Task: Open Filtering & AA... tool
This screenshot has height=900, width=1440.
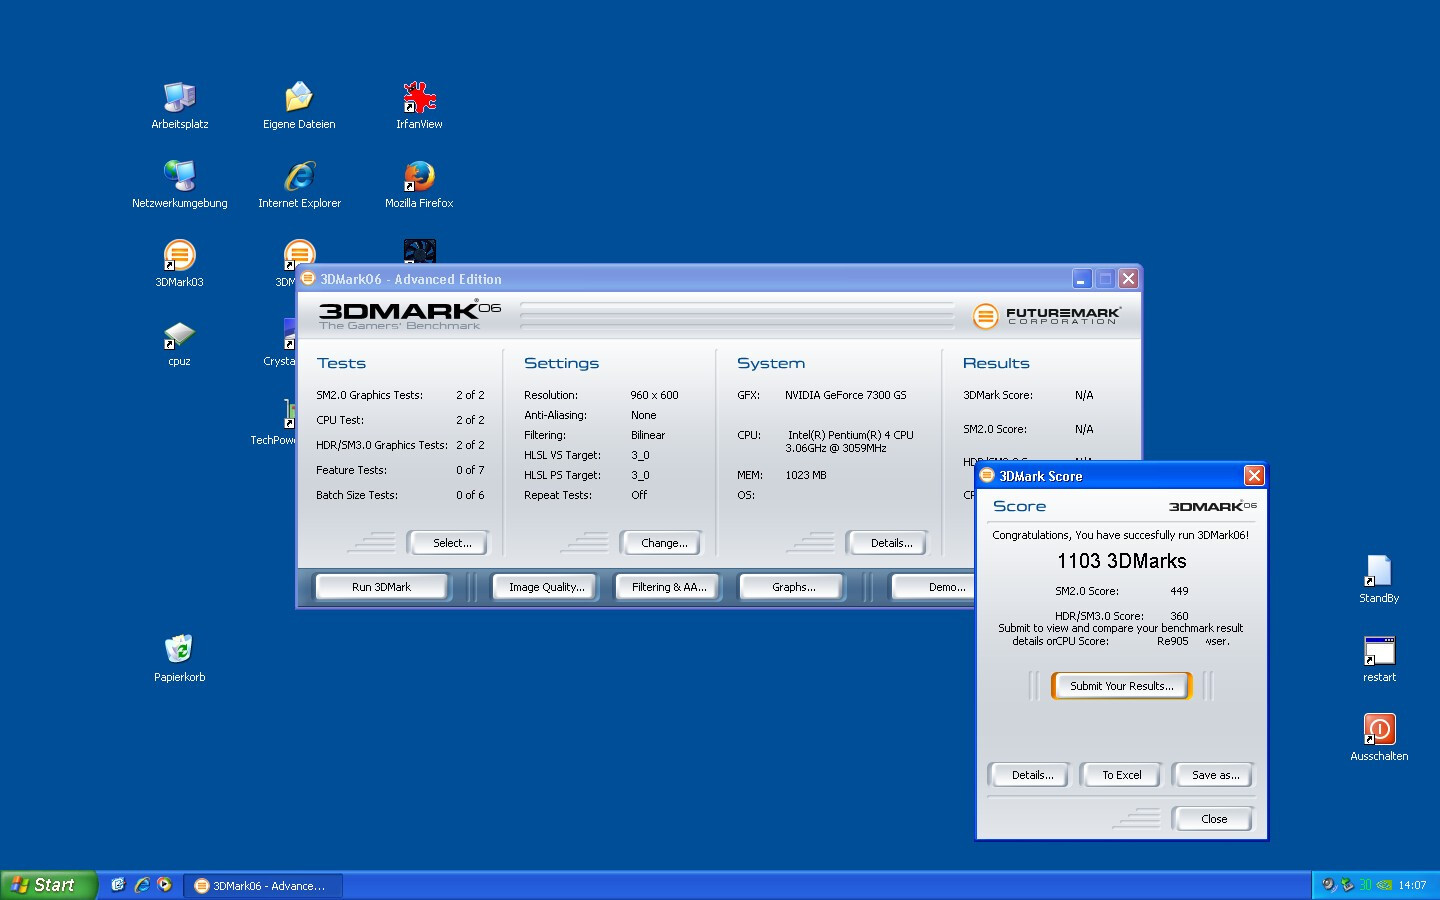Action: 668,587
